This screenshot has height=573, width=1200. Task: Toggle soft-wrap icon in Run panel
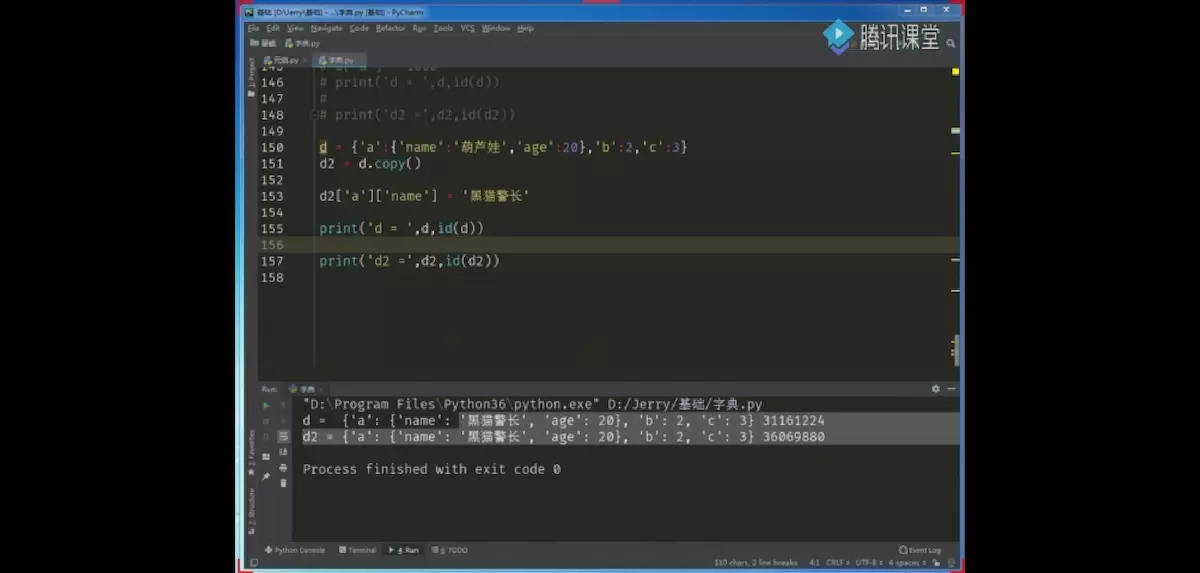coord(283,437)
